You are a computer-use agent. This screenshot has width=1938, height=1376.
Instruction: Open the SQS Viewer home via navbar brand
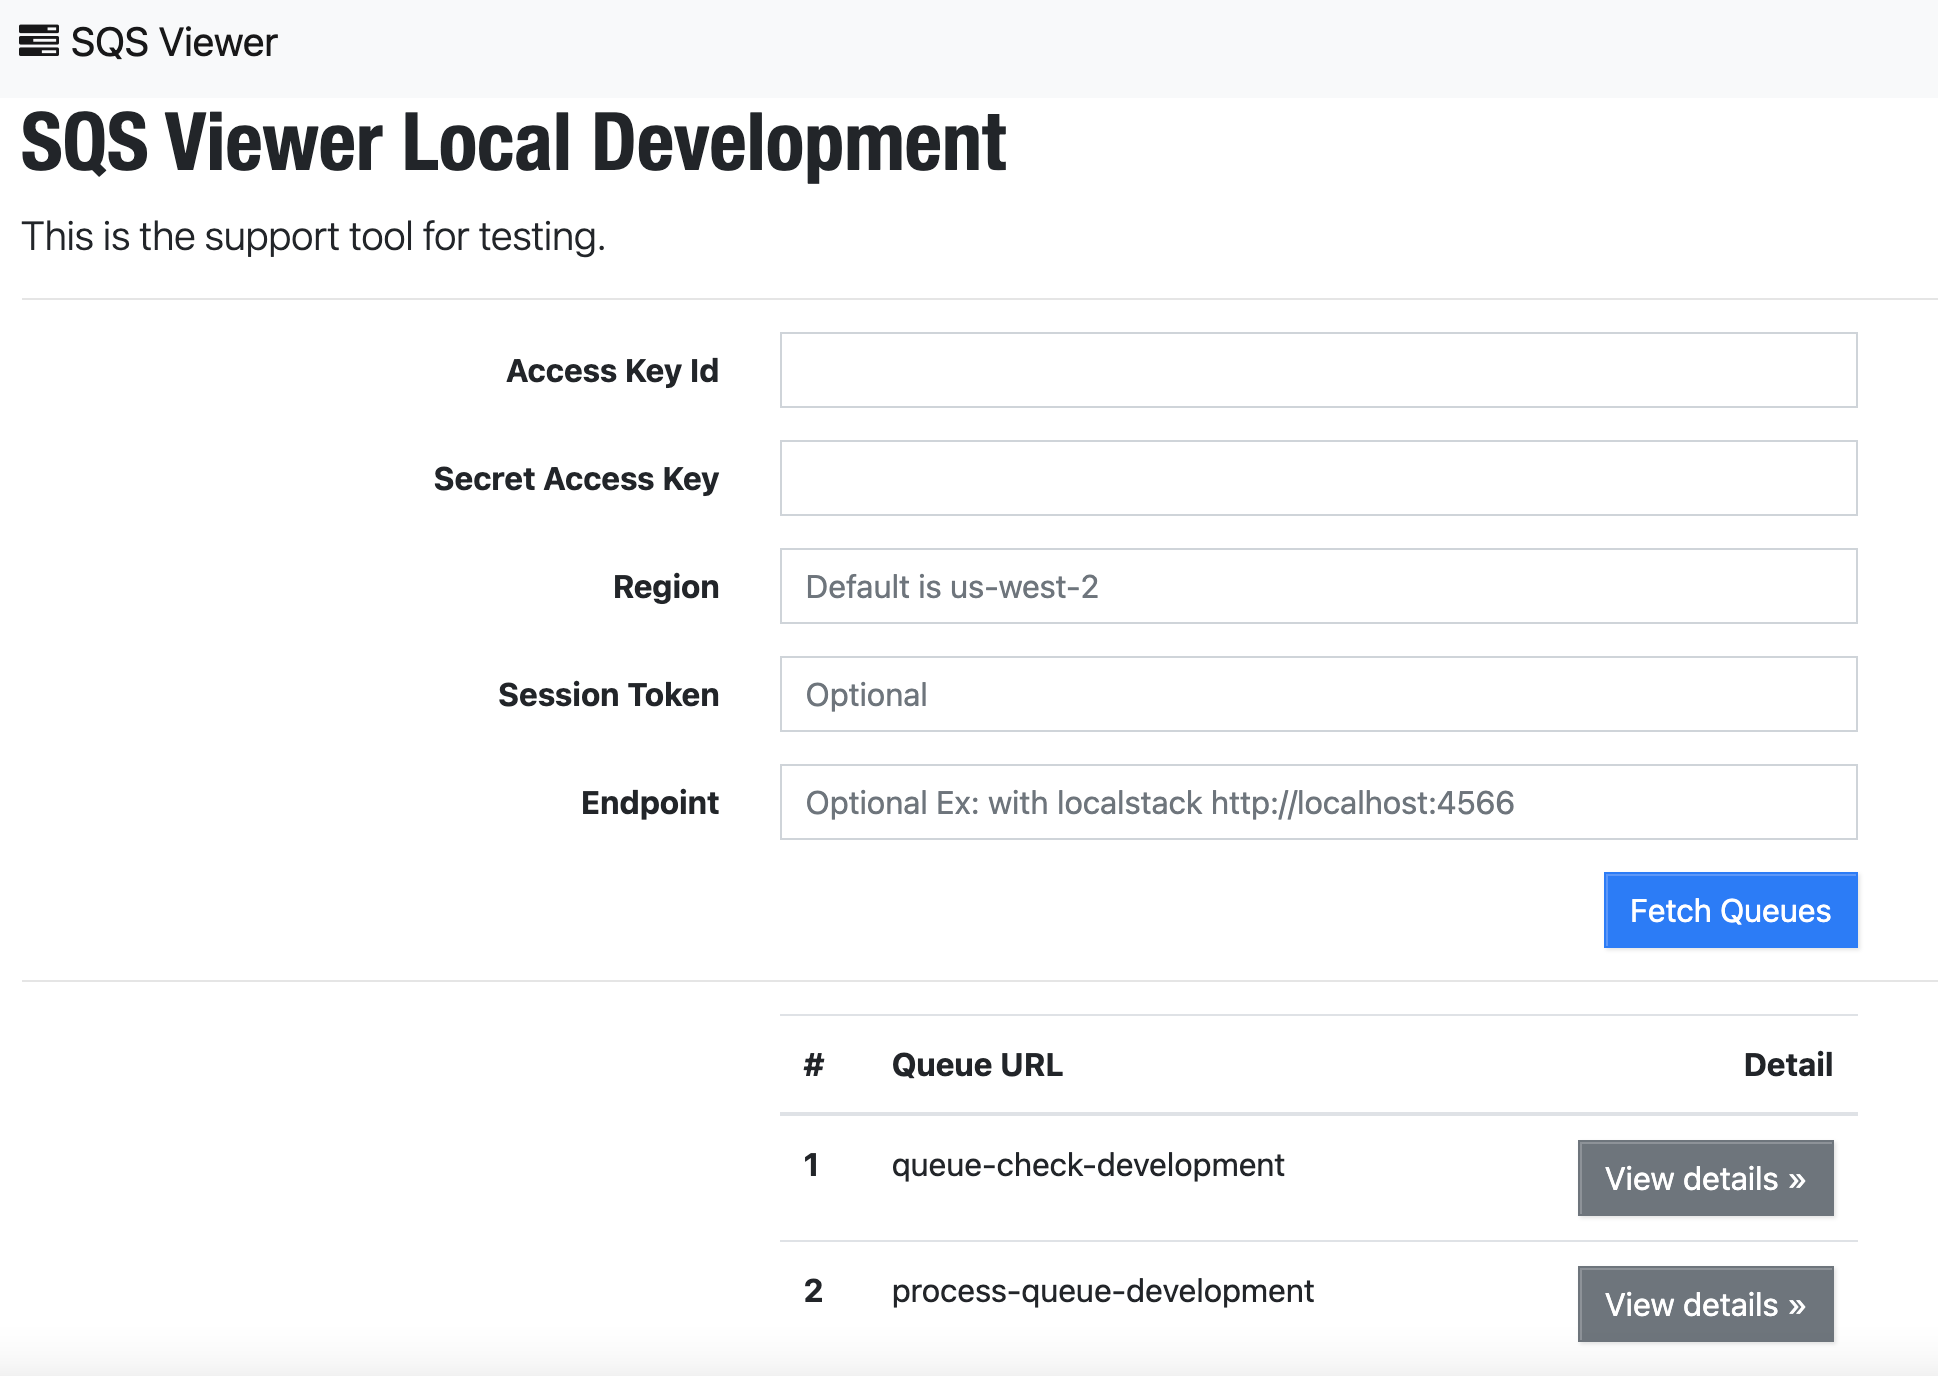[148, 42]
